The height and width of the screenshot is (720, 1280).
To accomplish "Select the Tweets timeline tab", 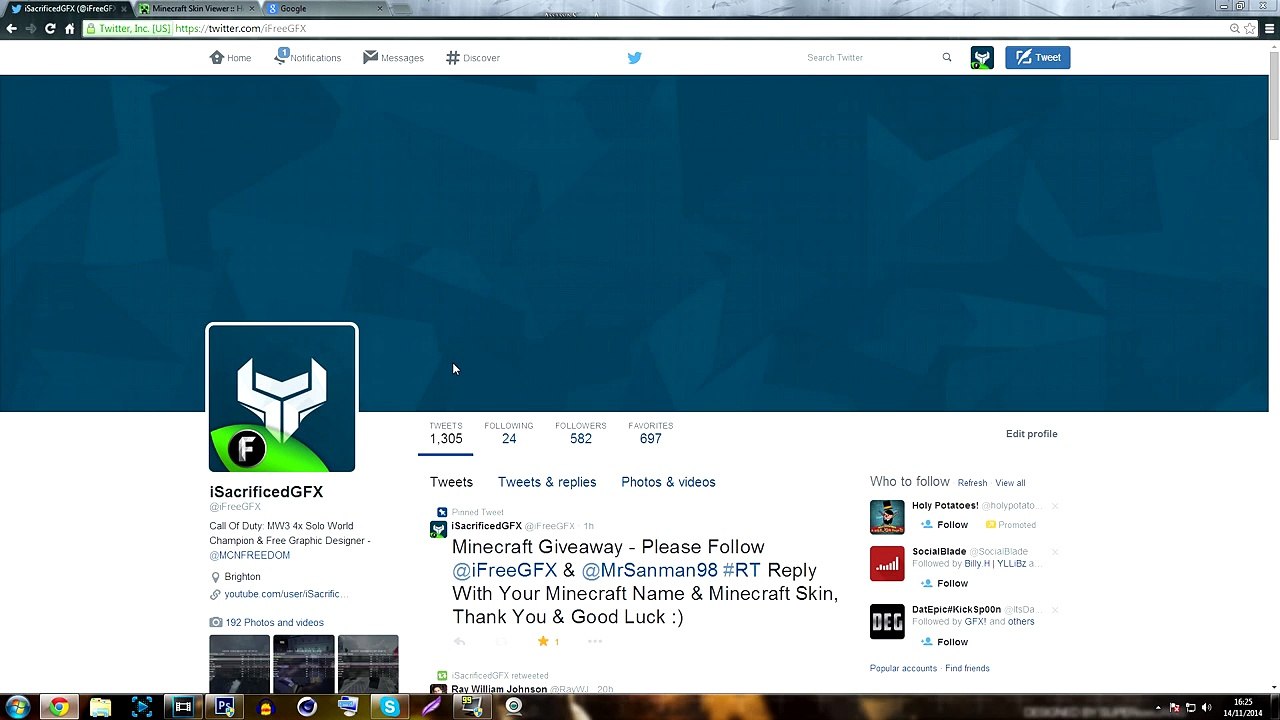I will click(x=451, y=482).
